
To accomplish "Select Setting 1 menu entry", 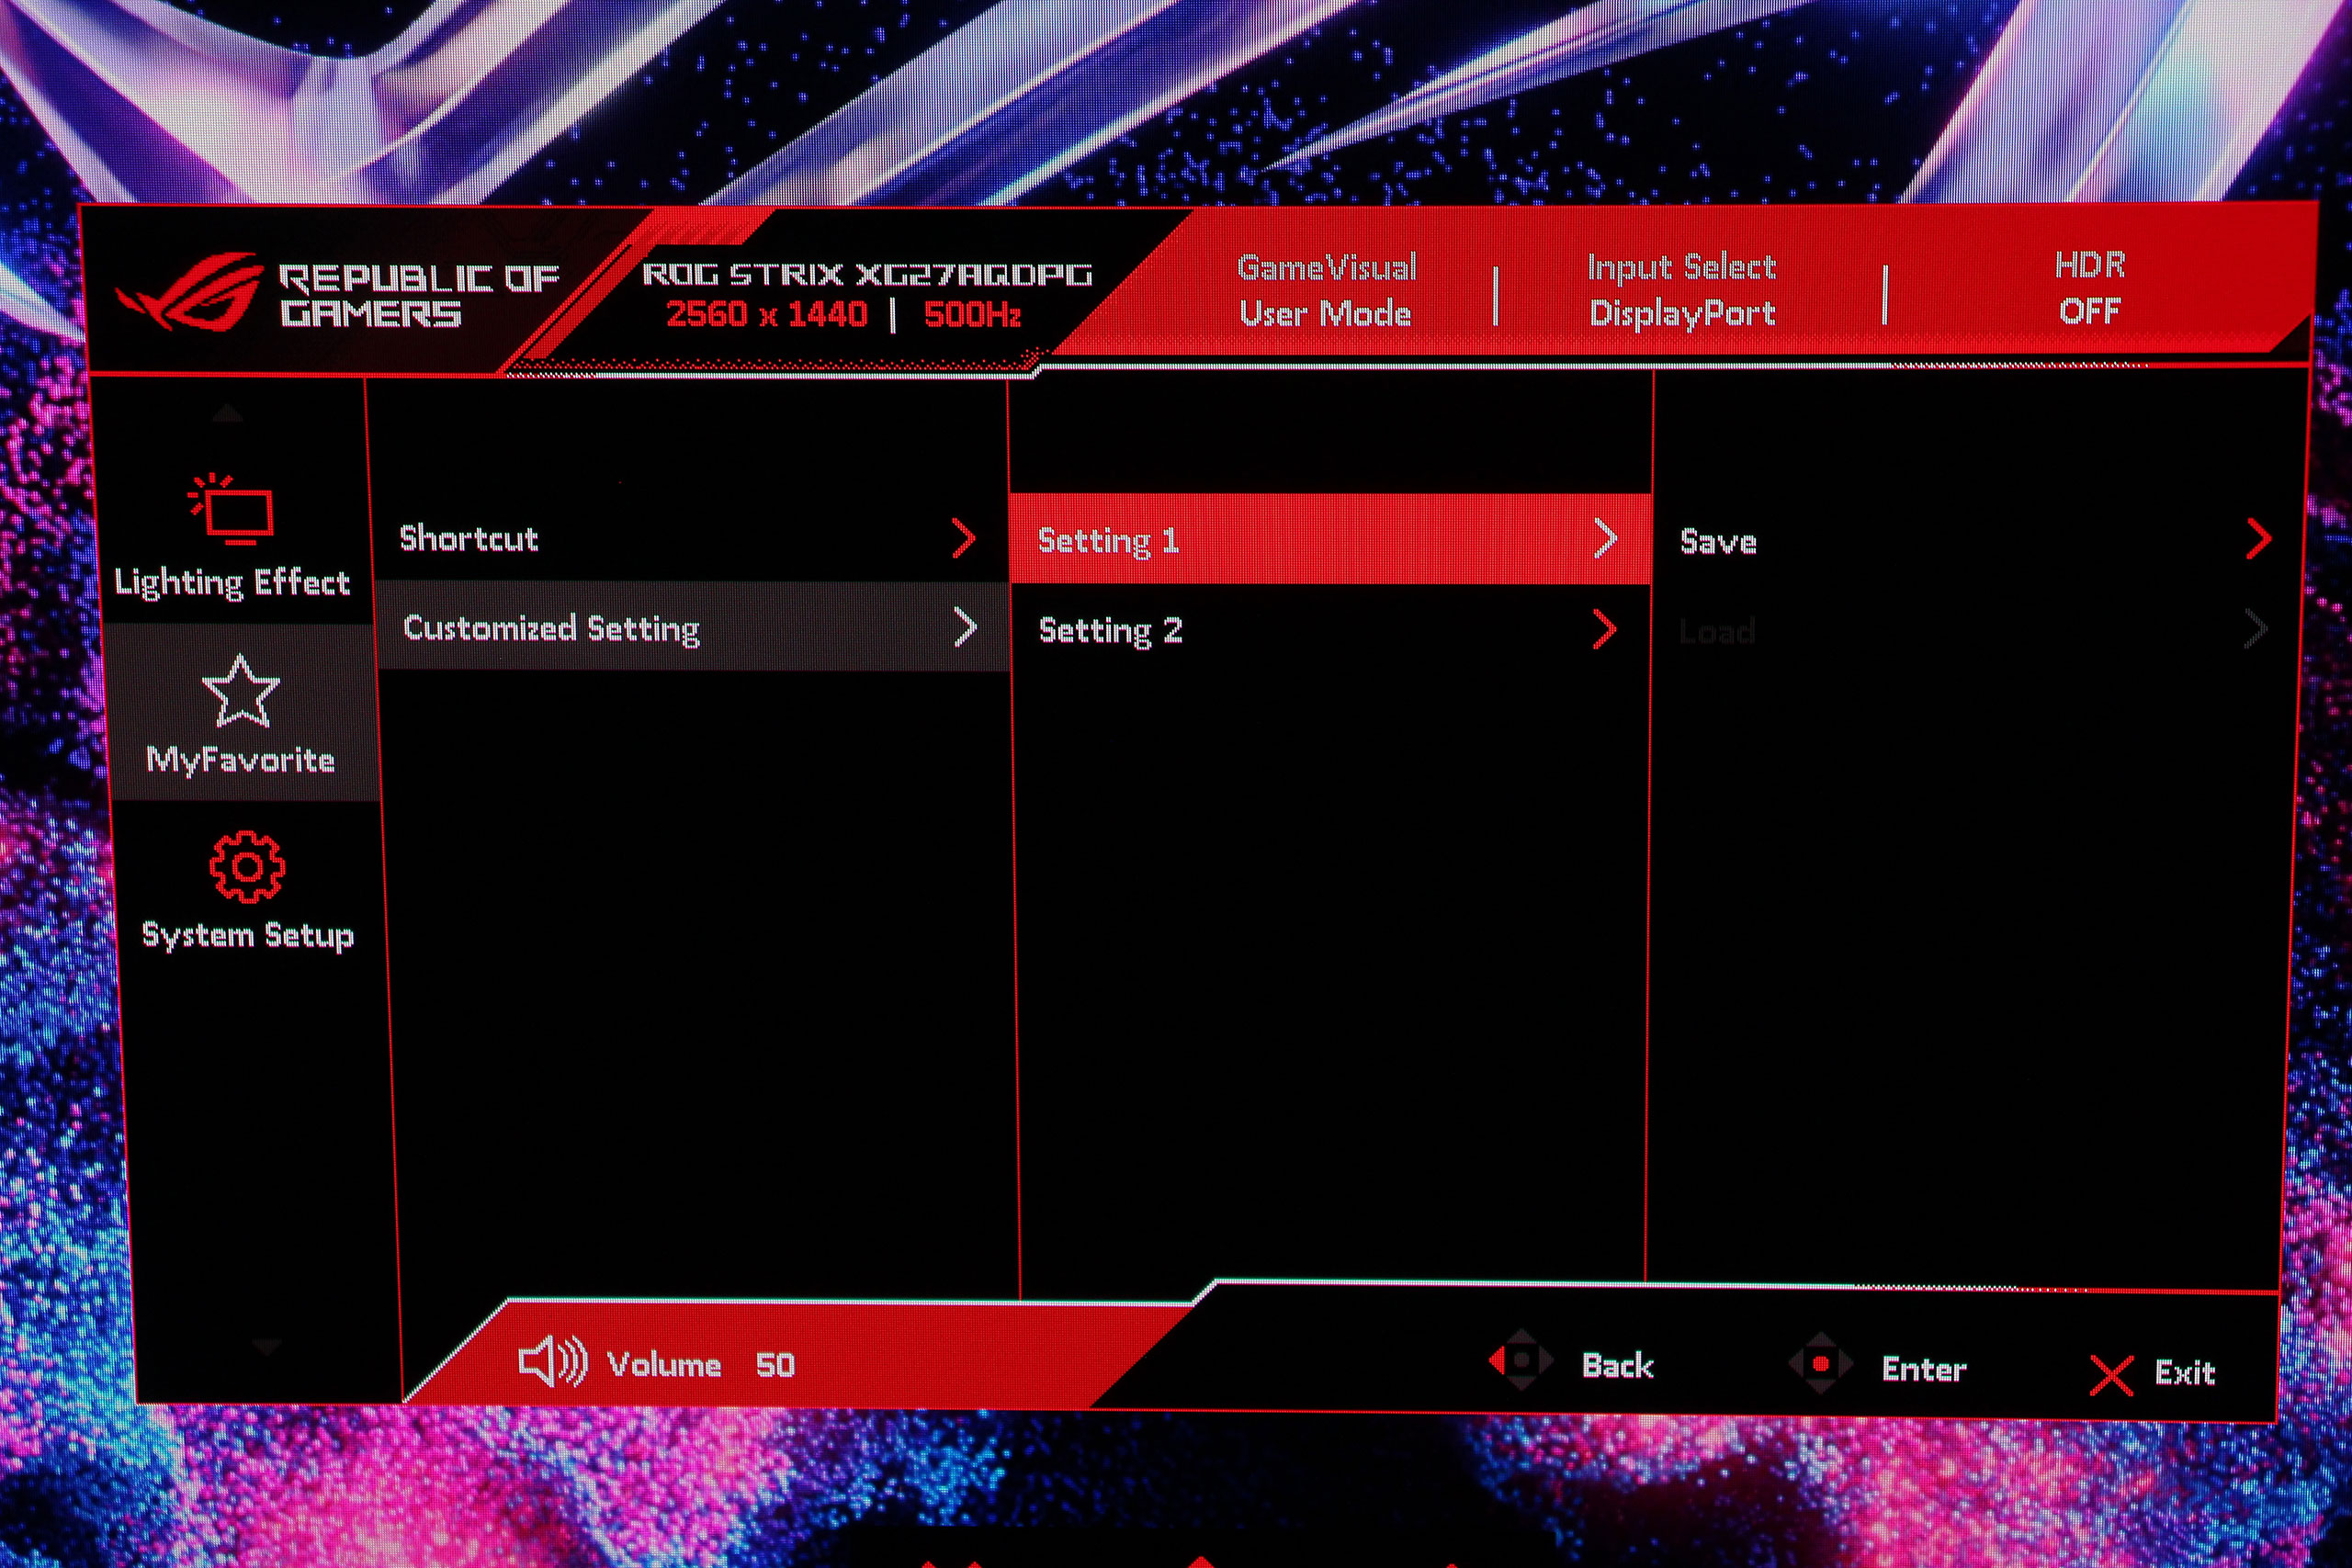I will [x=1108, y=541].
